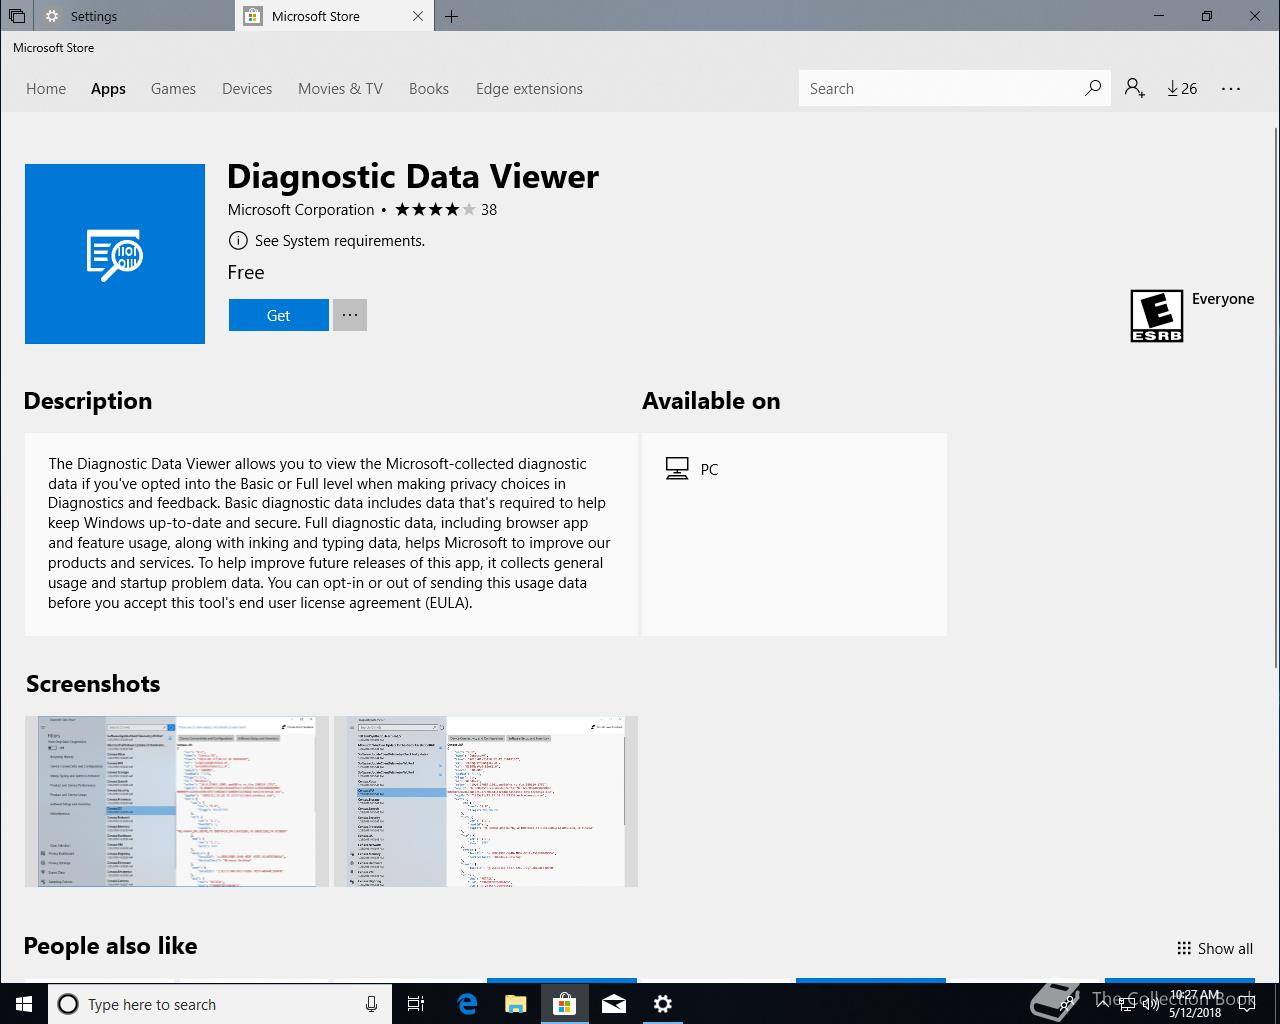Click Show all for People also like
The width and height of the screenshot is (1280, 1024).
pyautogui.click(x=1215, y=949)
